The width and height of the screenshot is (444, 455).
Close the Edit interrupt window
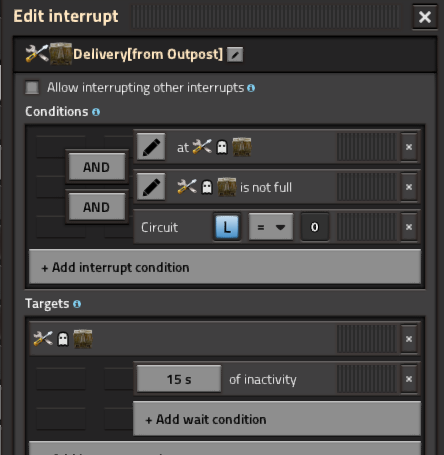[425, 17]
